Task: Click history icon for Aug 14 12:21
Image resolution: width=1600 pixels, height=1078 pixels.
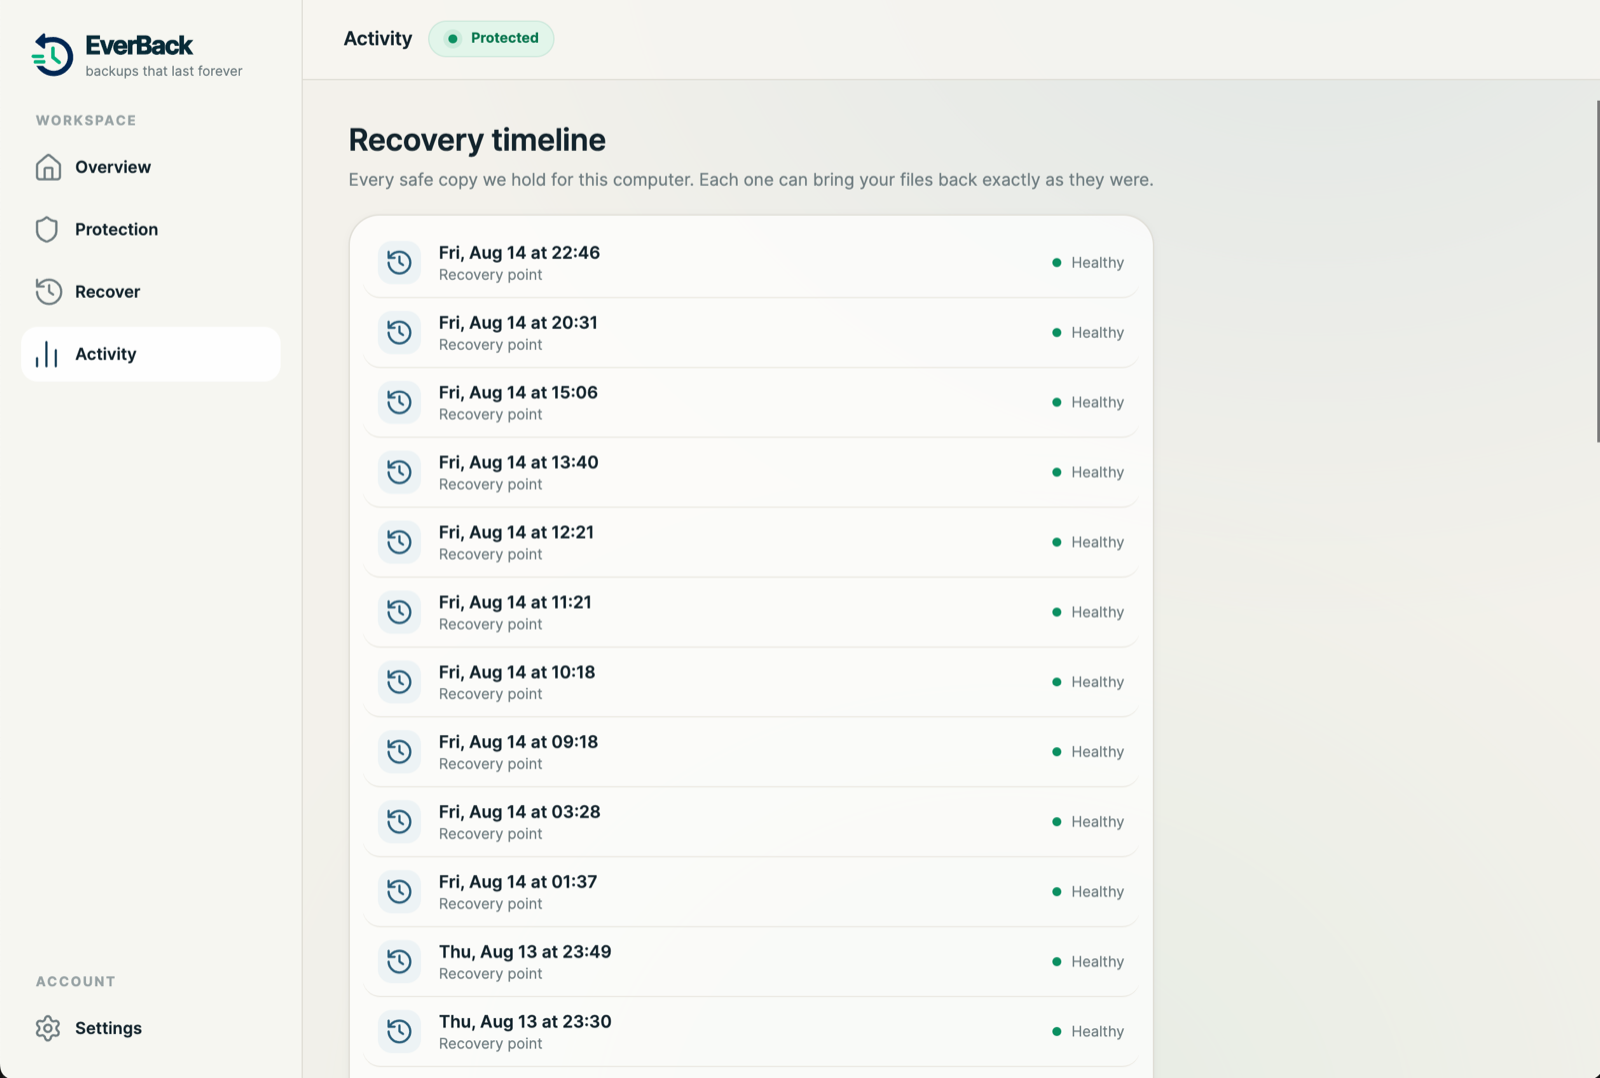Action: click(399, 542)
